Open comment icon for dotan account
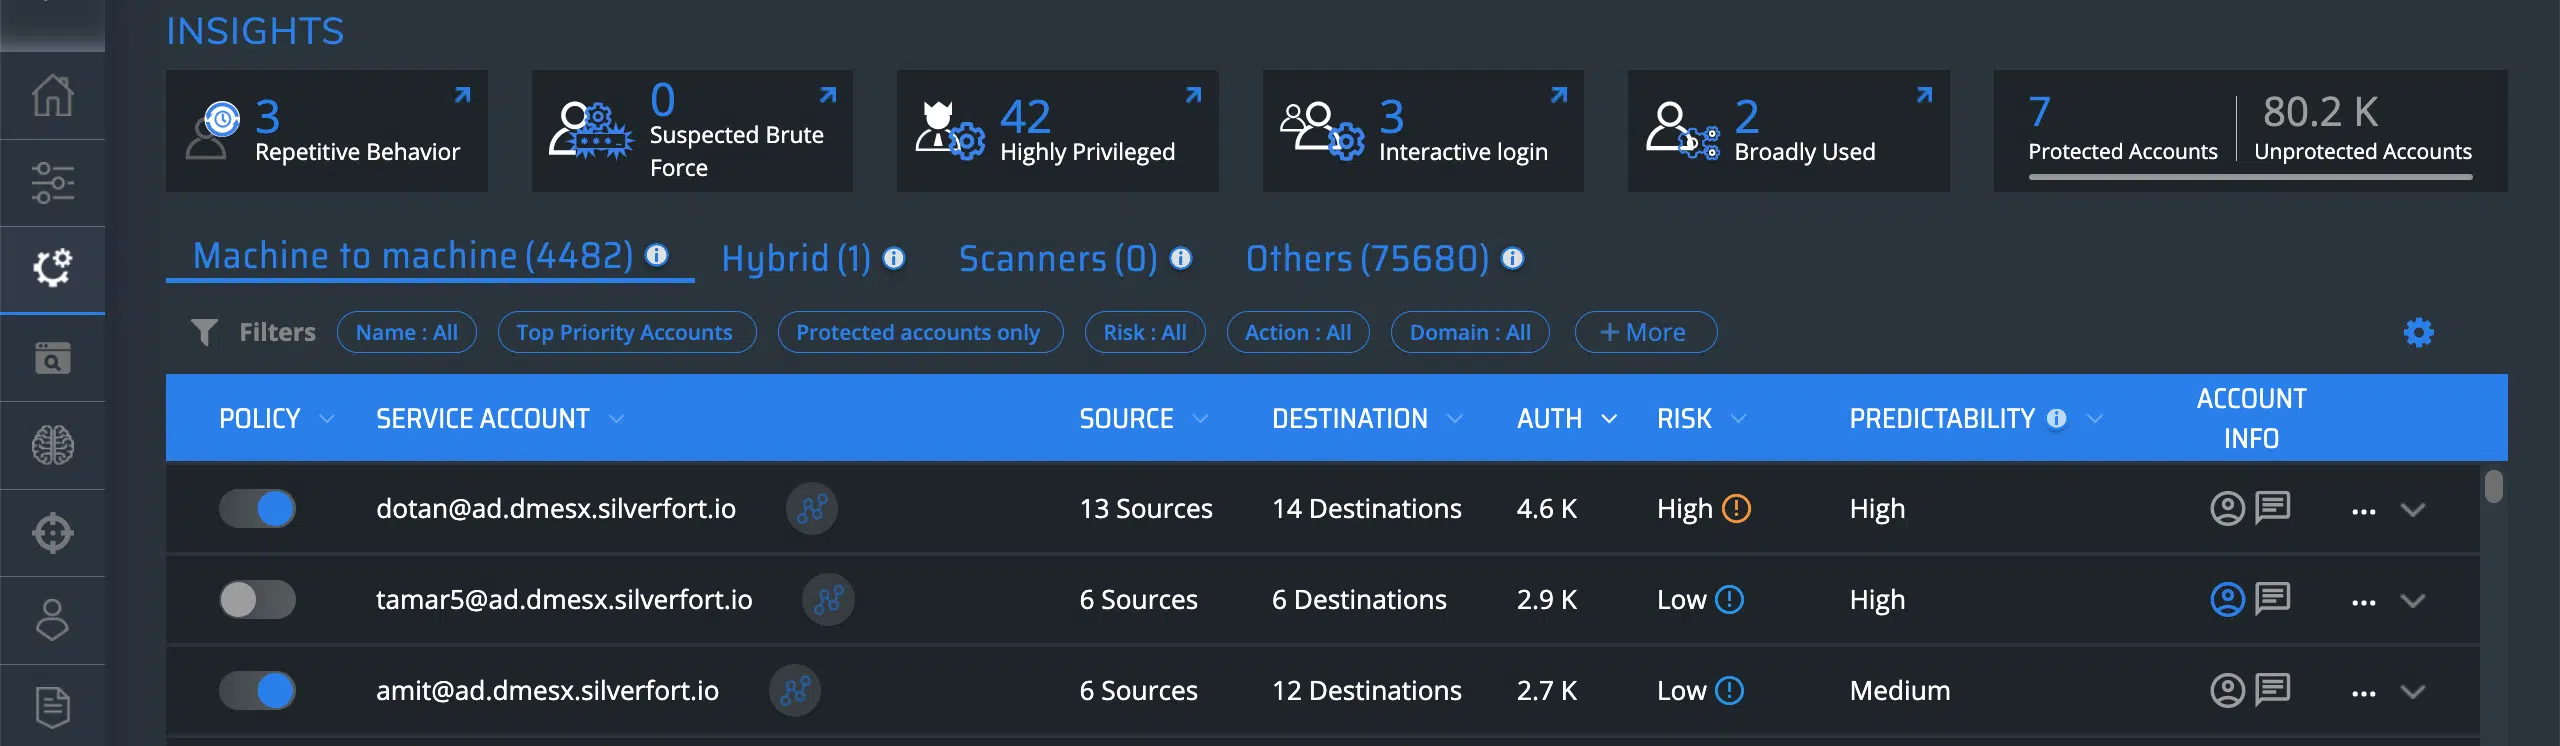 [x=2273, y=508]
